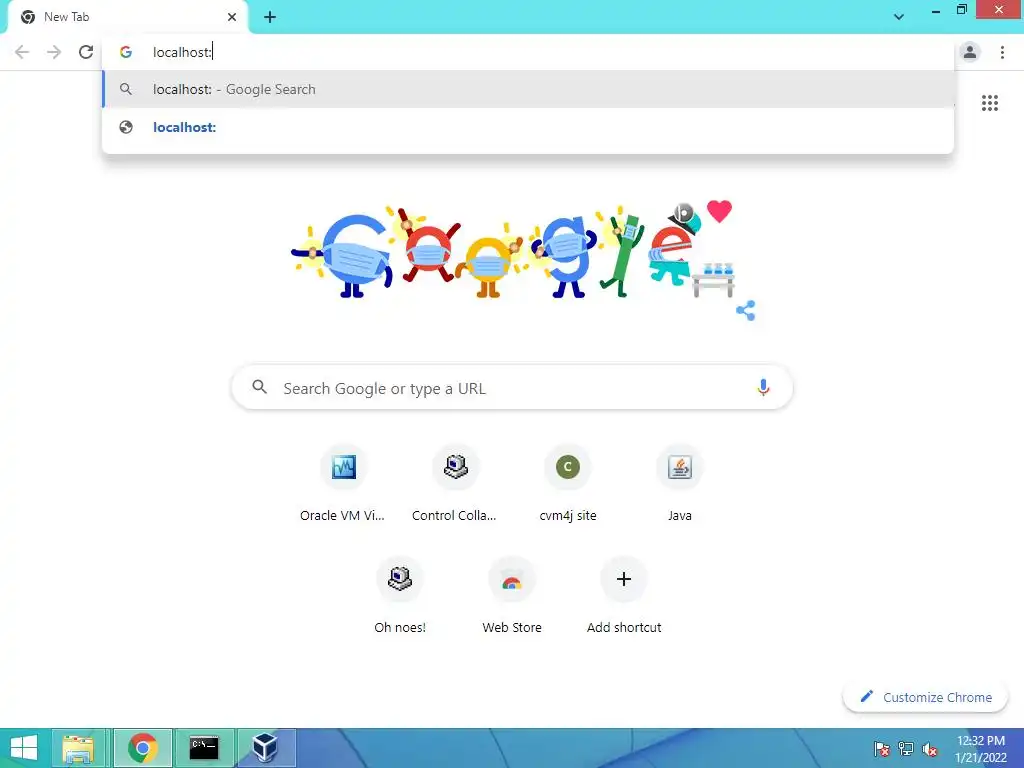The image size is (1024, 768).
Task: Open the Windows Start button
Action: [x=24, y=748]
